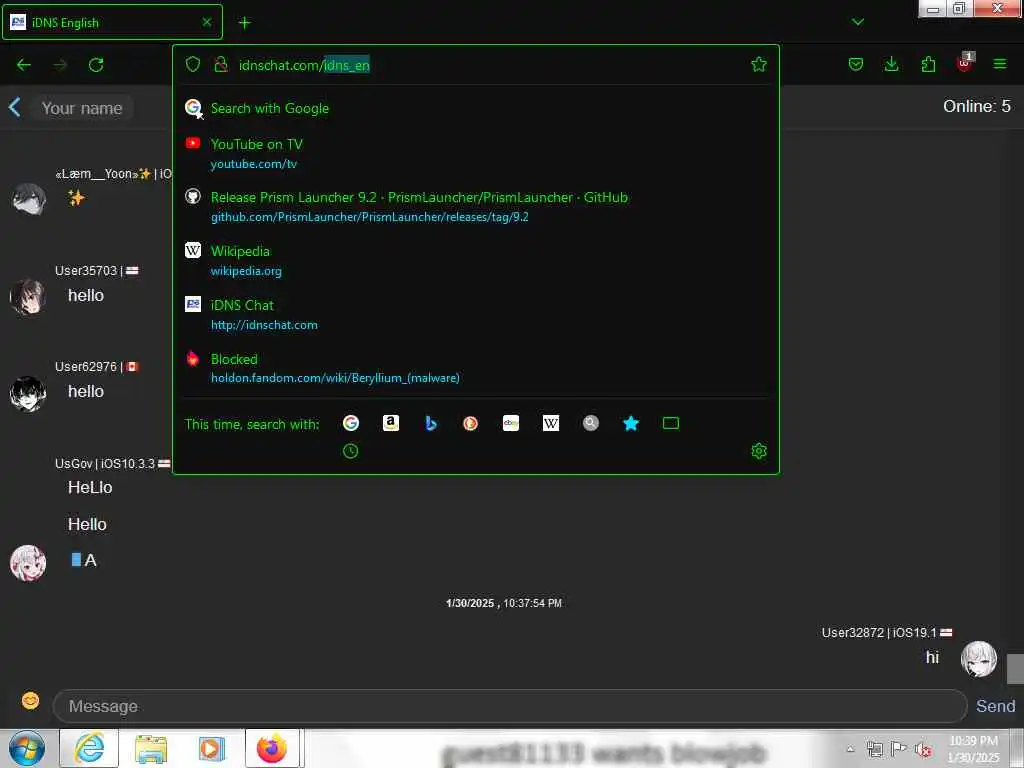This screenshot has height=768, width=1024.
Task: Click the Your name field
Action: [x=82, y=108]
